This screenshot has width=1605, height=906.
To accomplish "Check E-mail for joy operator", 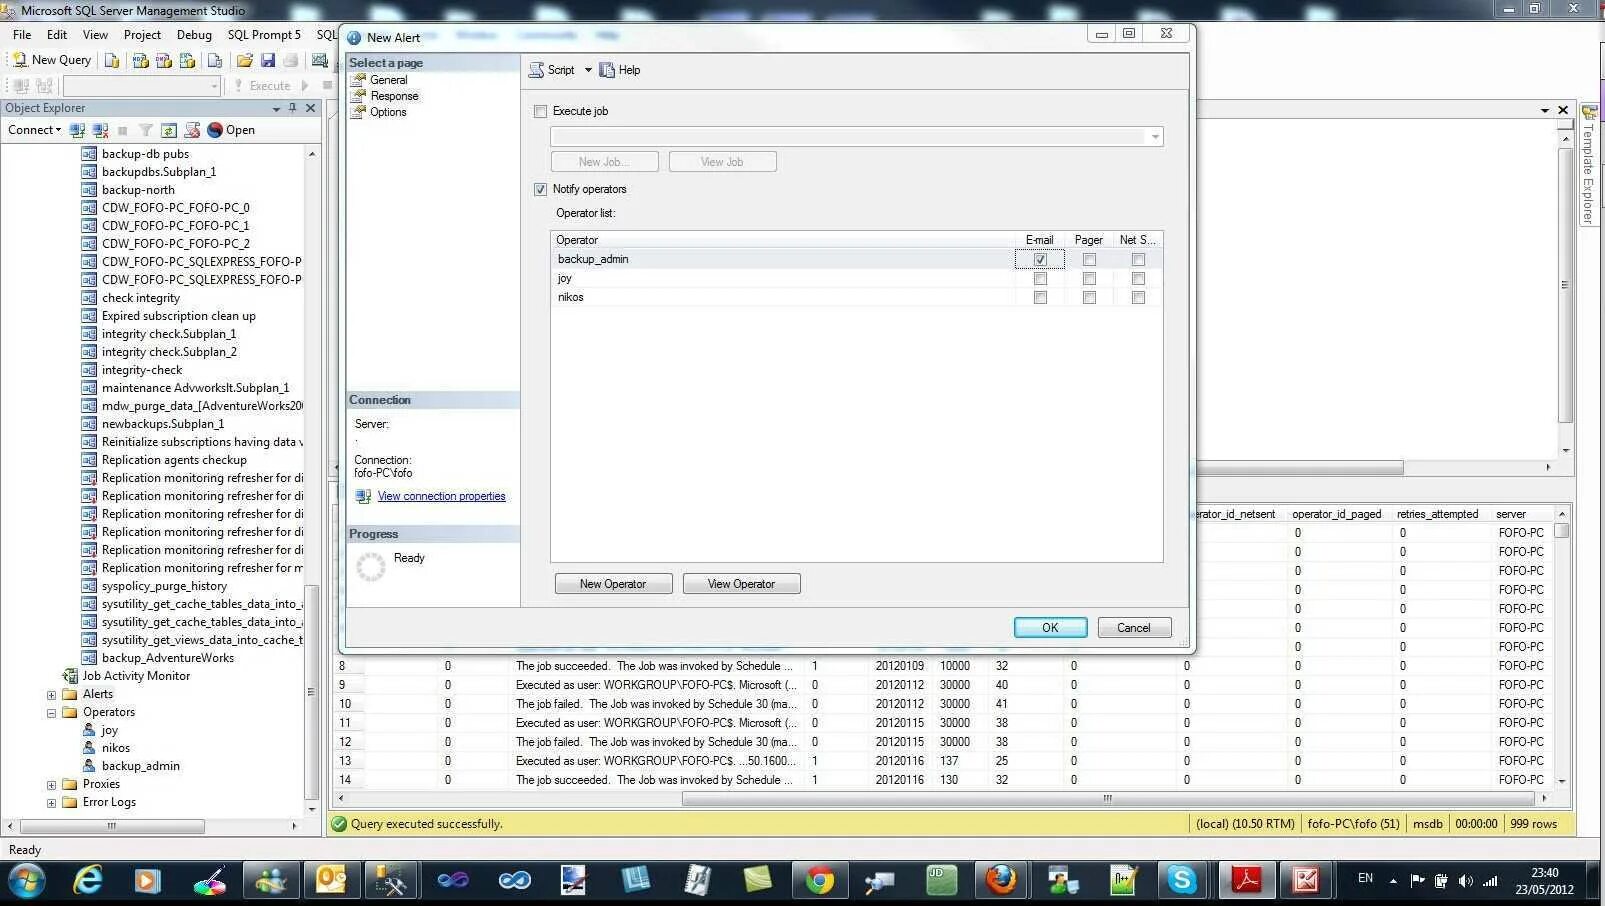I will (1040, 278).
